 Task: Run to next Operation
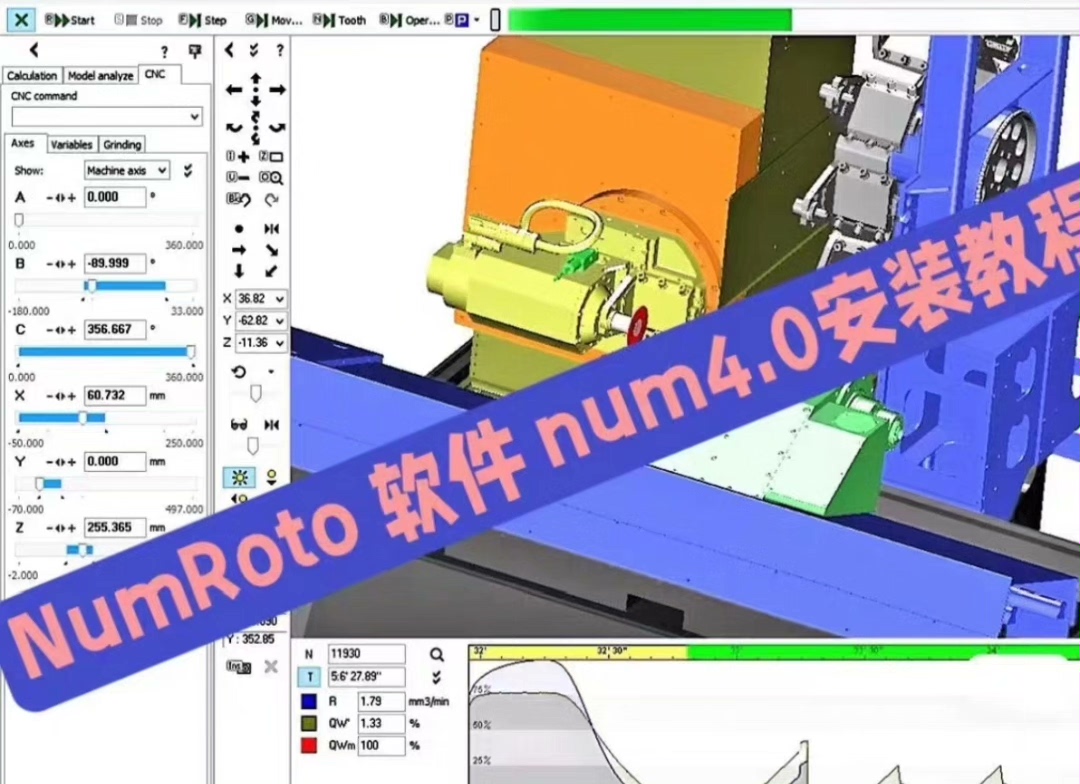409,20
